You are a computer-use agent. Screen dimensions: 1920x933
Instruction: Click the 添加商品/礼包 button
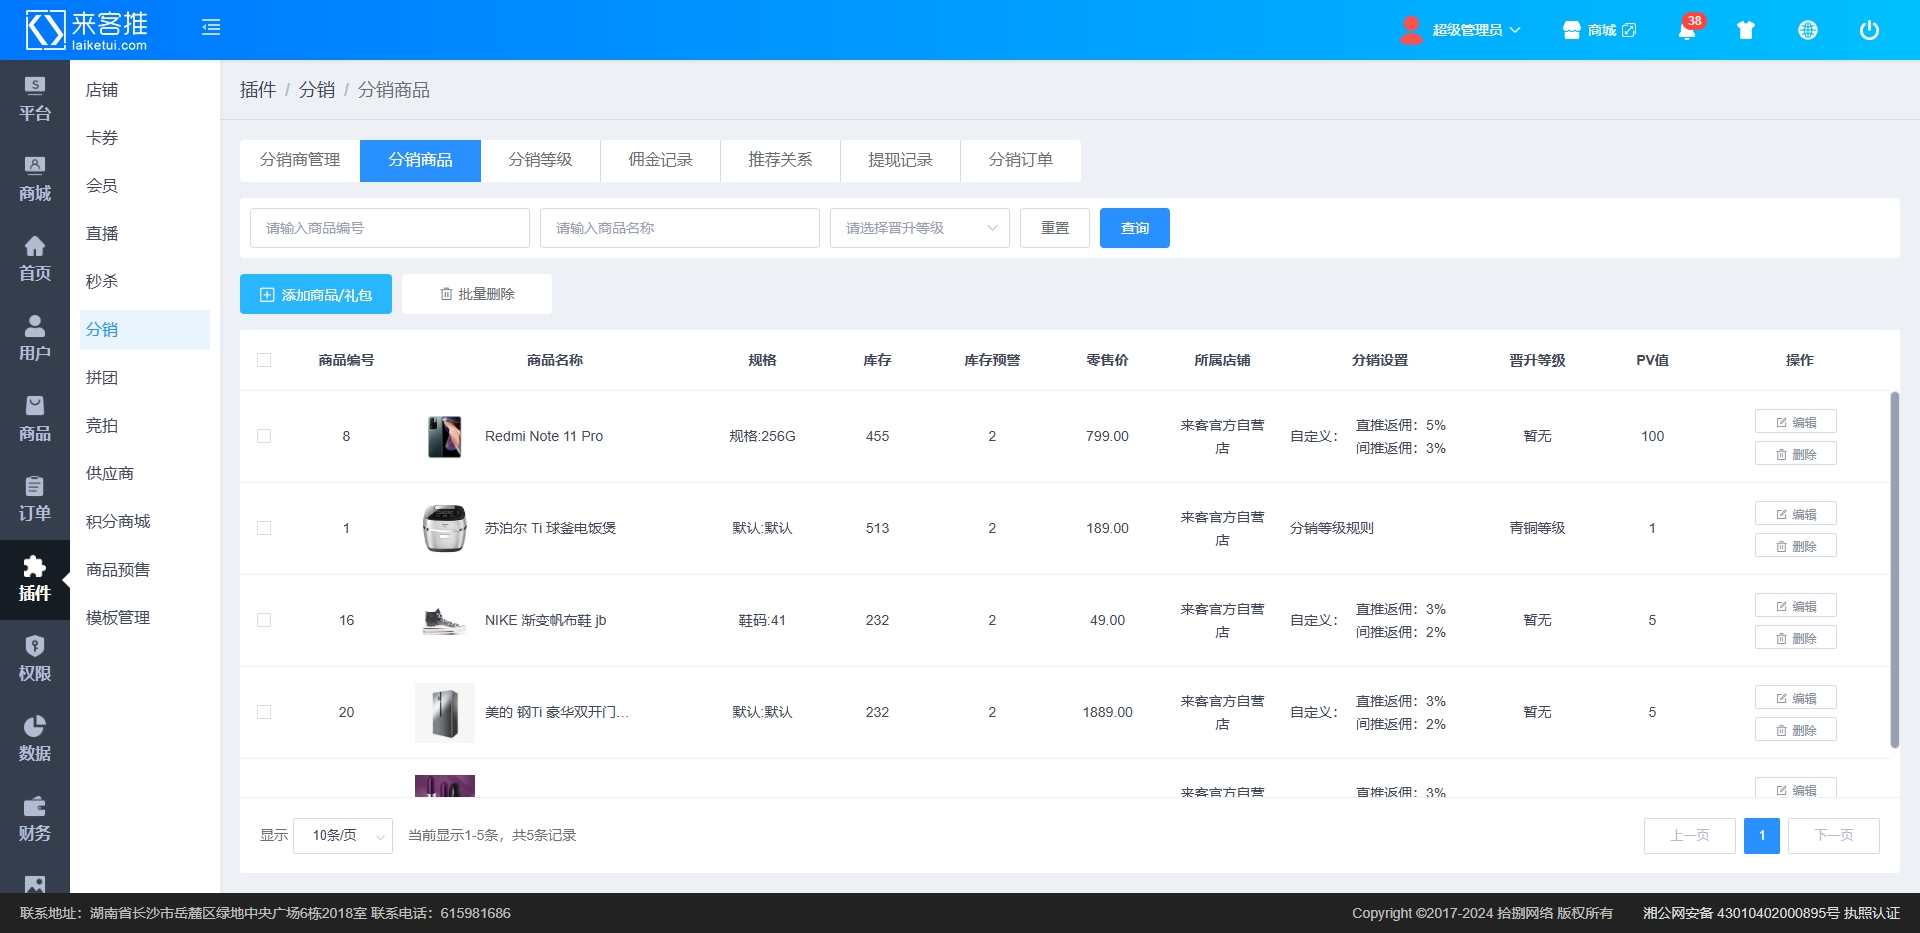(316, 295)
